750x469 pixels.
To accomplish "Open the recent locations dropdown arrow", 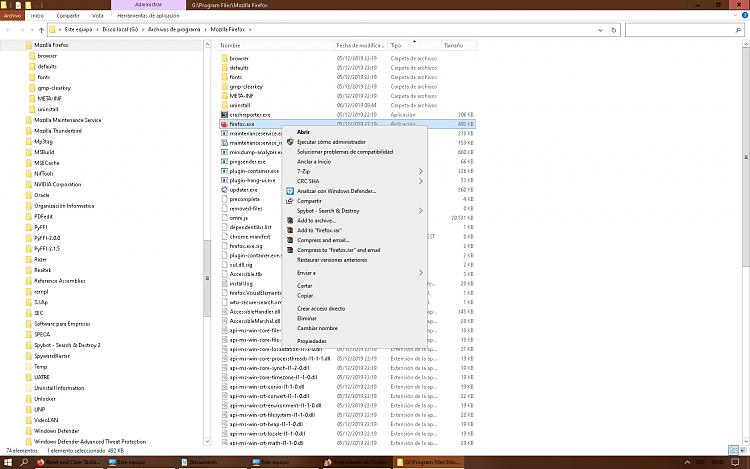I will [x=32, y=30].
